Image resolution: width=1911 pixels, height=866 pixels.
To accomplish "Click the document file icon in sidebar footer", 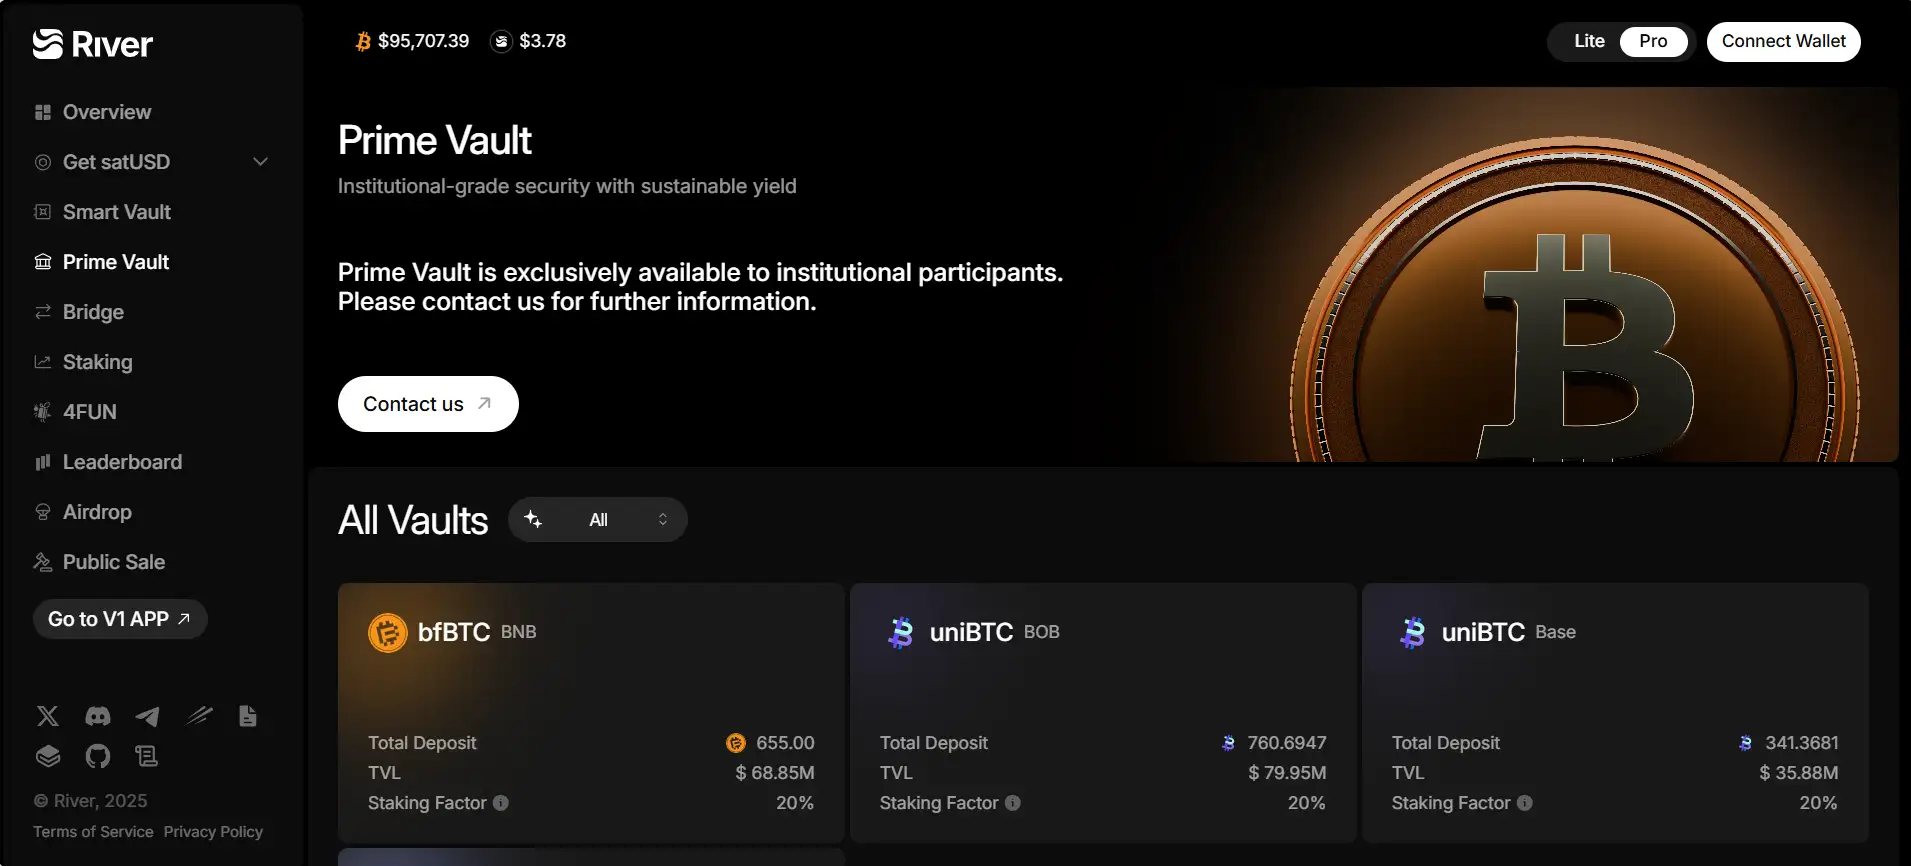I will click(x=248, y=716).
